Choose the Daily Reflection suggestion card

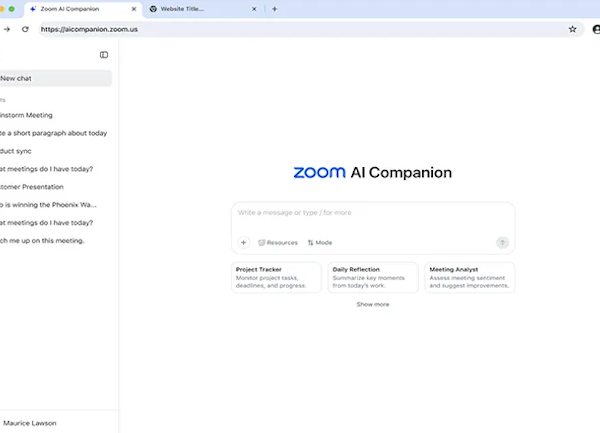(x=373, y=277)
